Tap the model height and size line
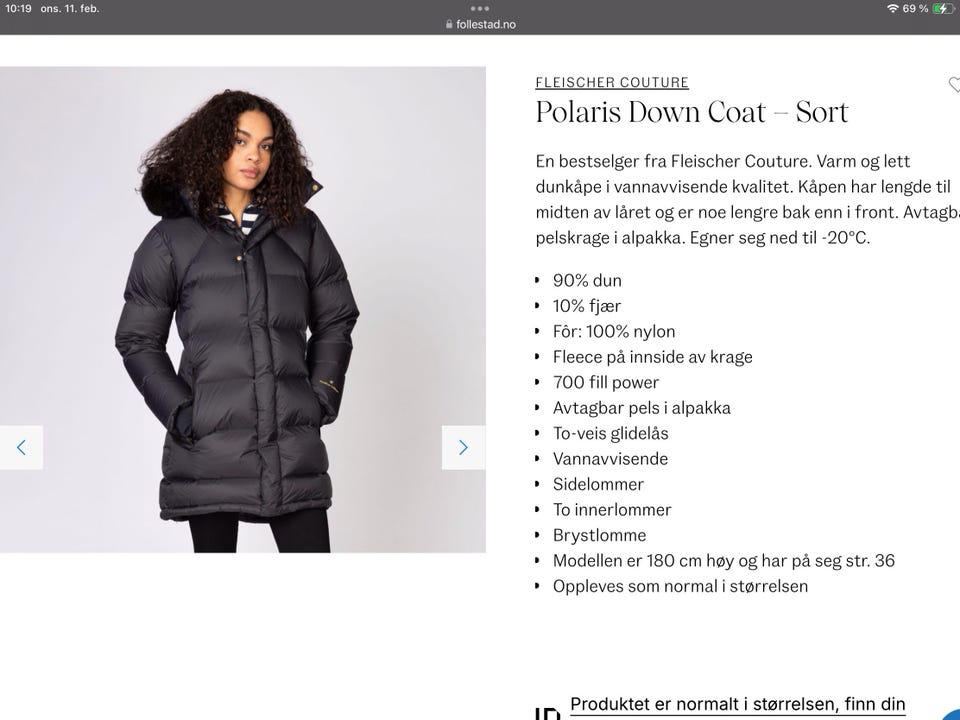960x720 pixels. point(724,561)
